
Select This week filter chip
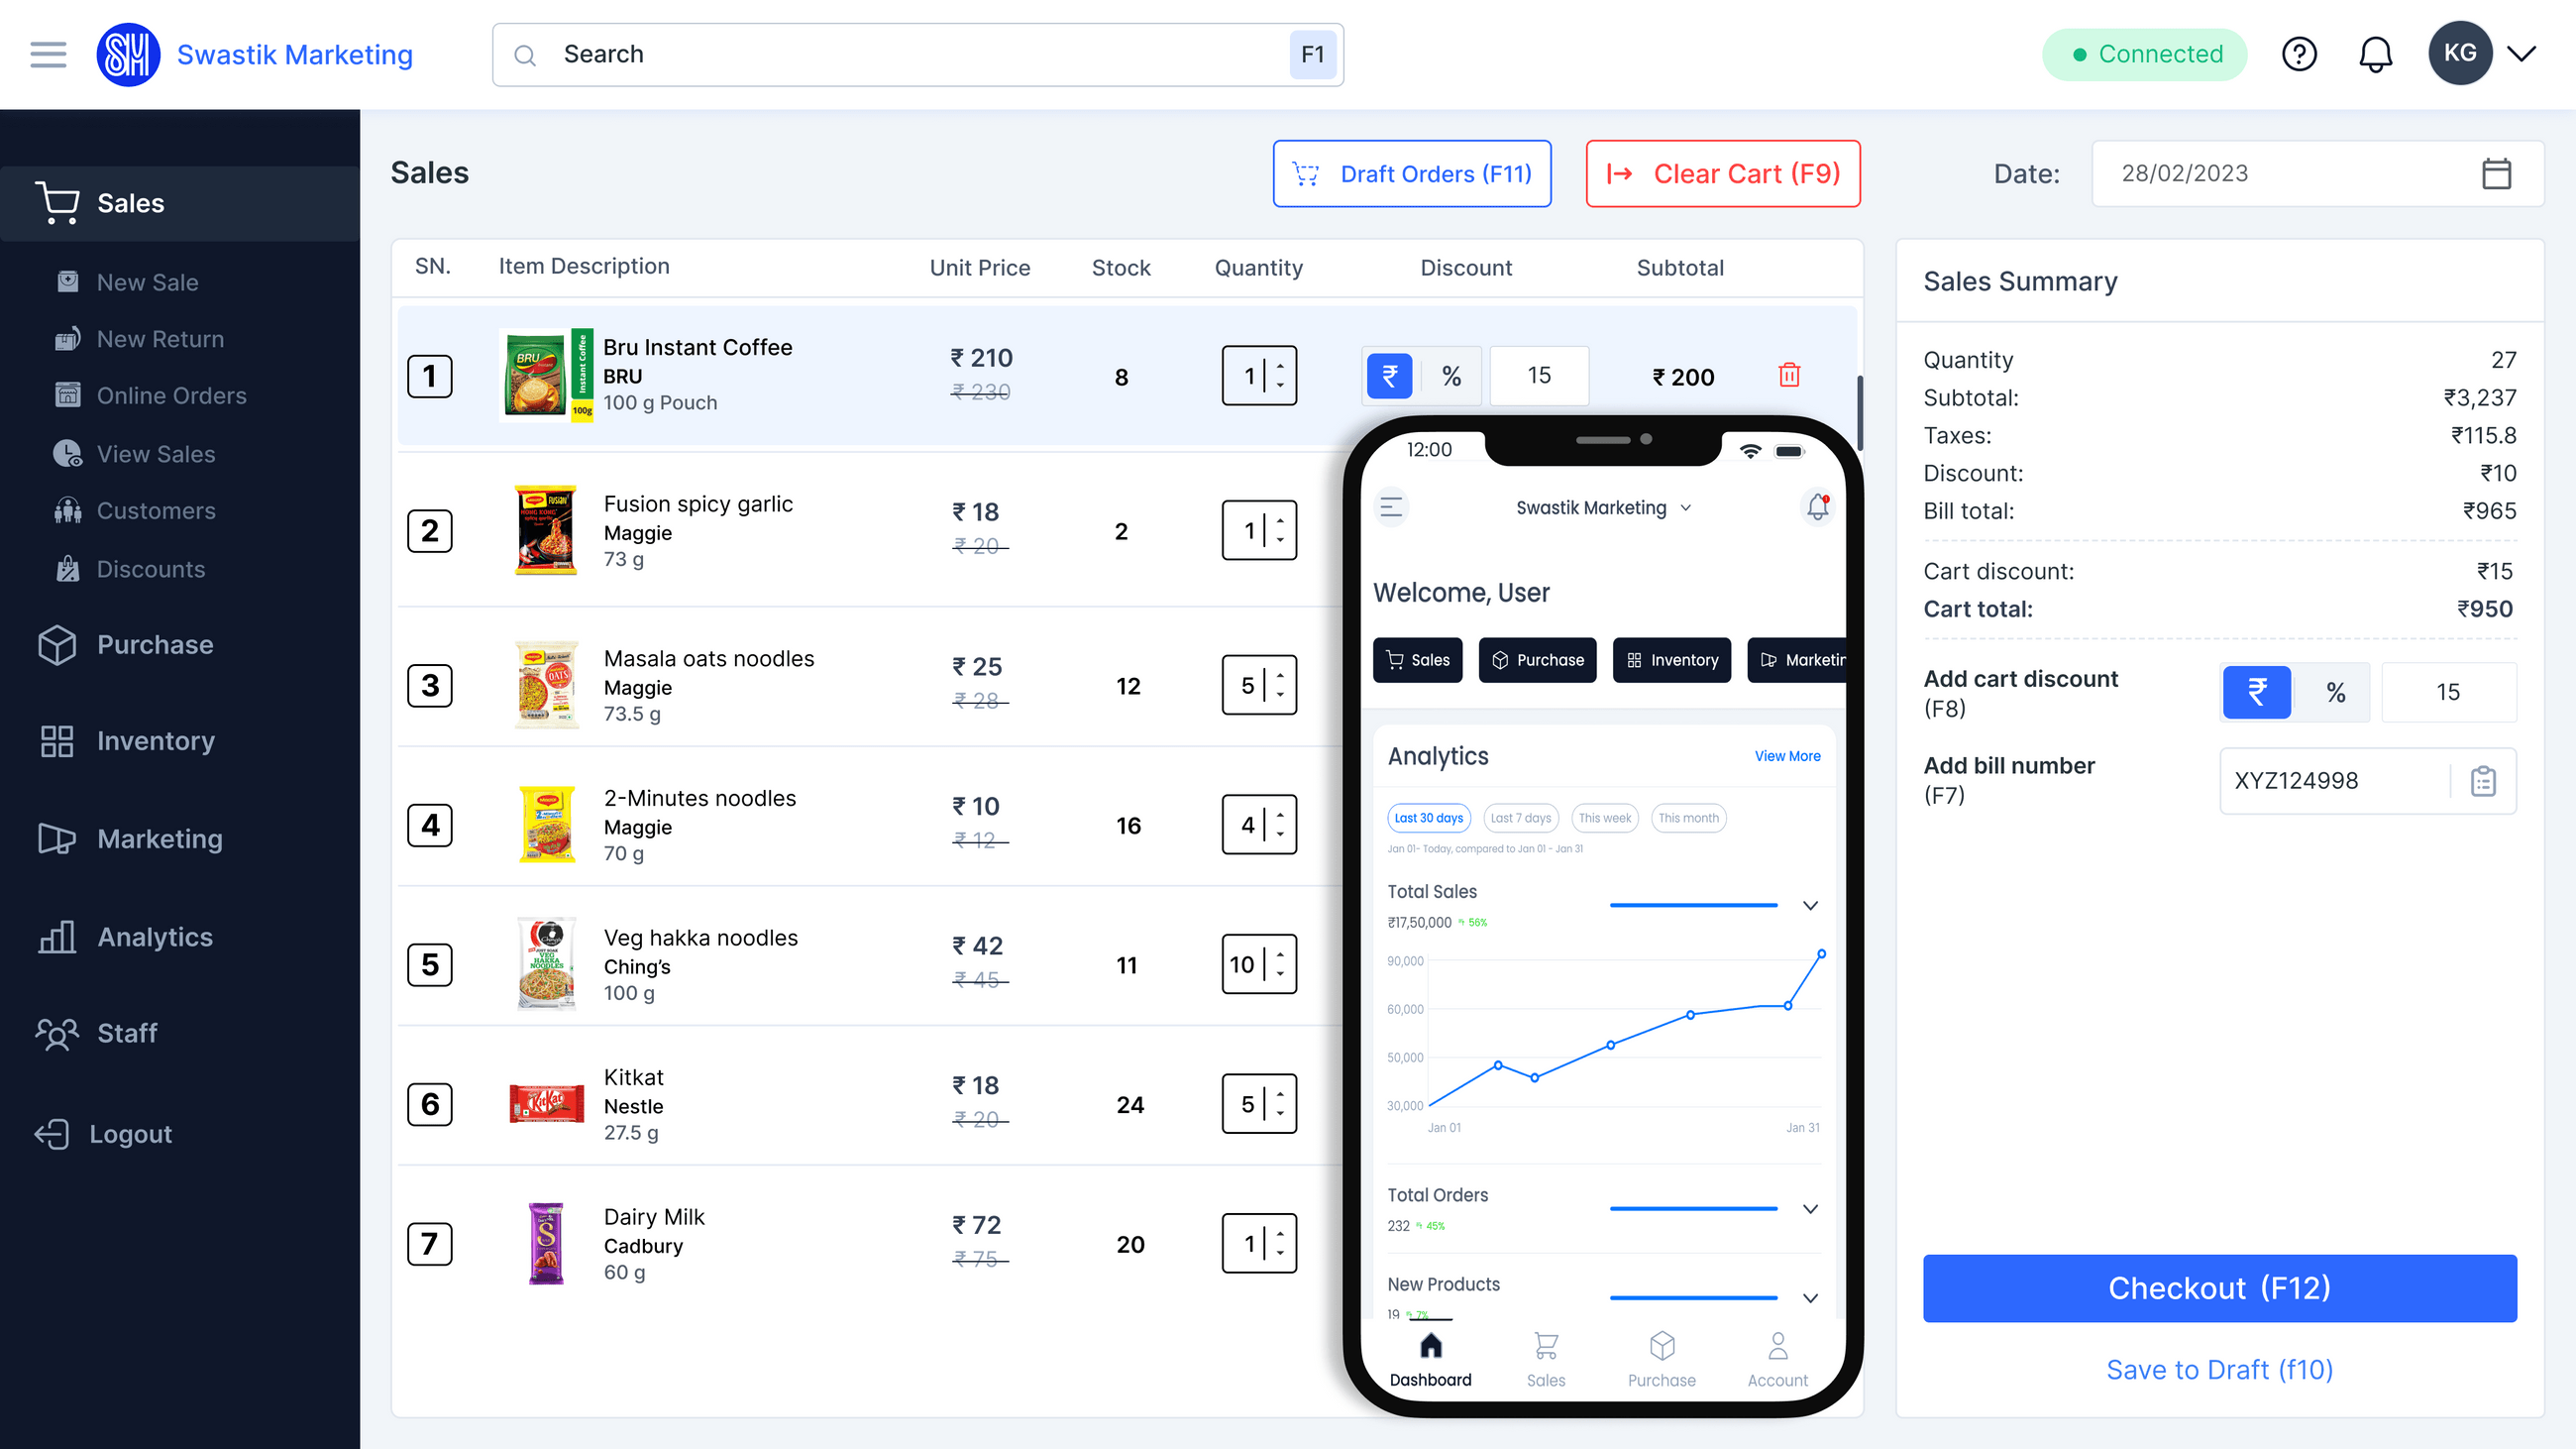[x=1604, y=818]
